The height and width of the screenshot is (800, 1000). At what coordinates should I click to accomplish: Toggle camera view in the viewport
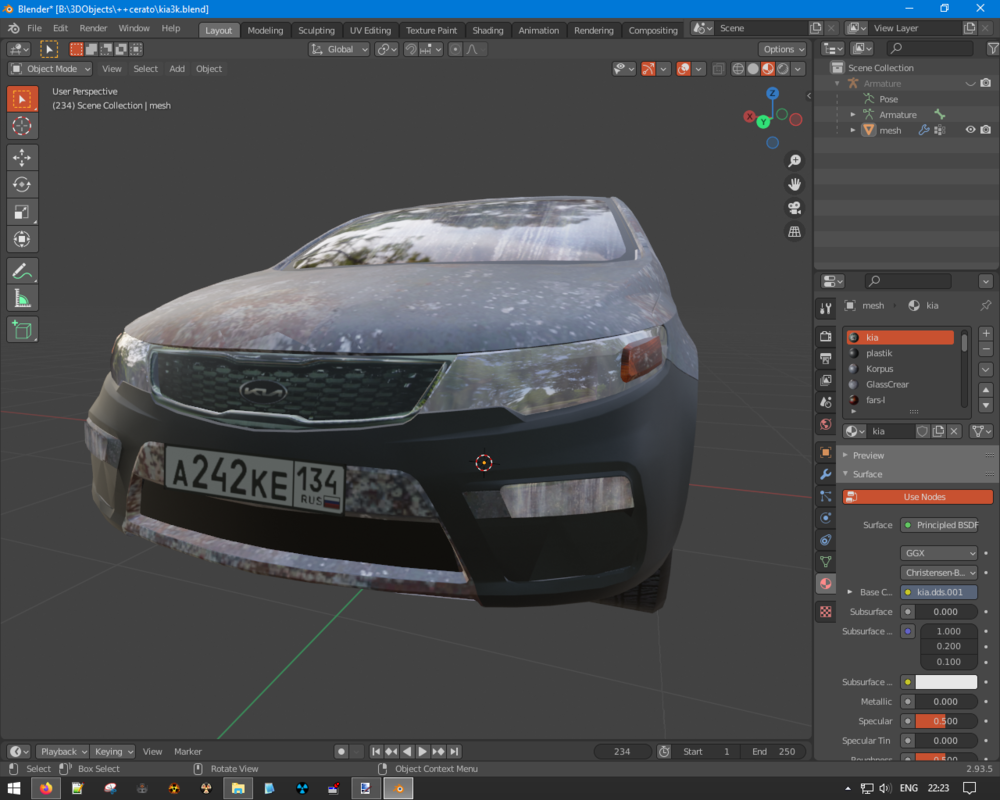794,208
